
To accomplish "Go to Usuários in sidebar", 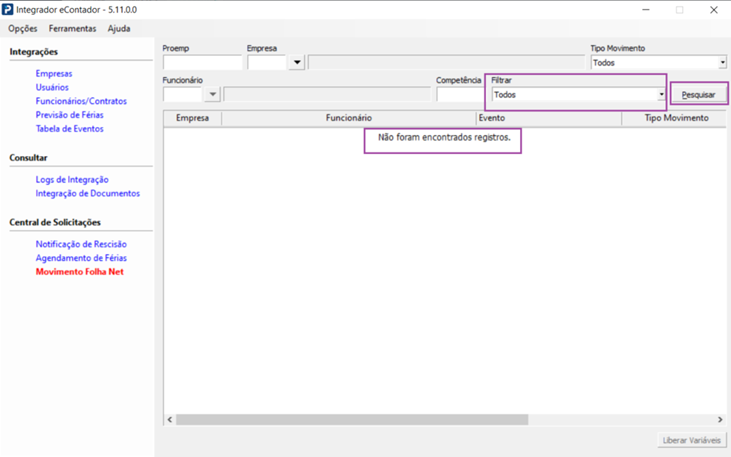I will pyautogui.click(x=52, y=88).
